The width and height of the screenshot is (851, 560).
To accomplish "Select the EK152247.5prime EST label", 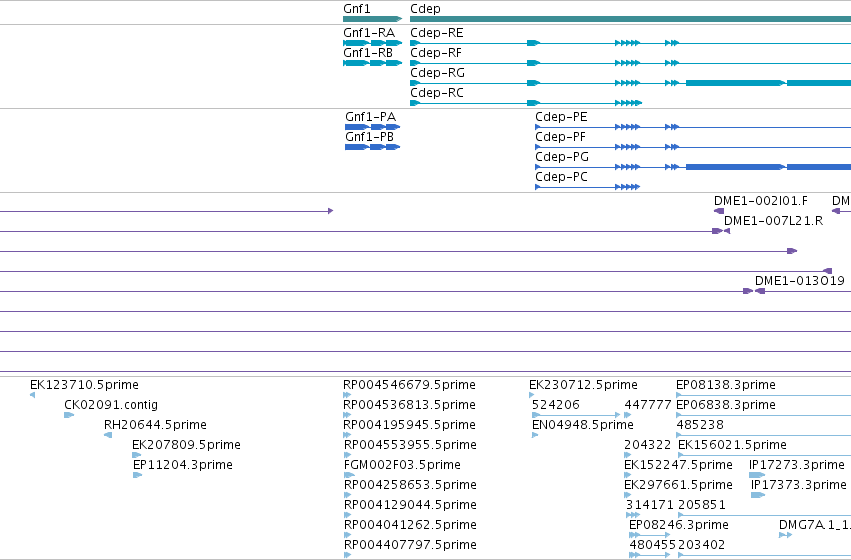I will click(x=678, y=465).
